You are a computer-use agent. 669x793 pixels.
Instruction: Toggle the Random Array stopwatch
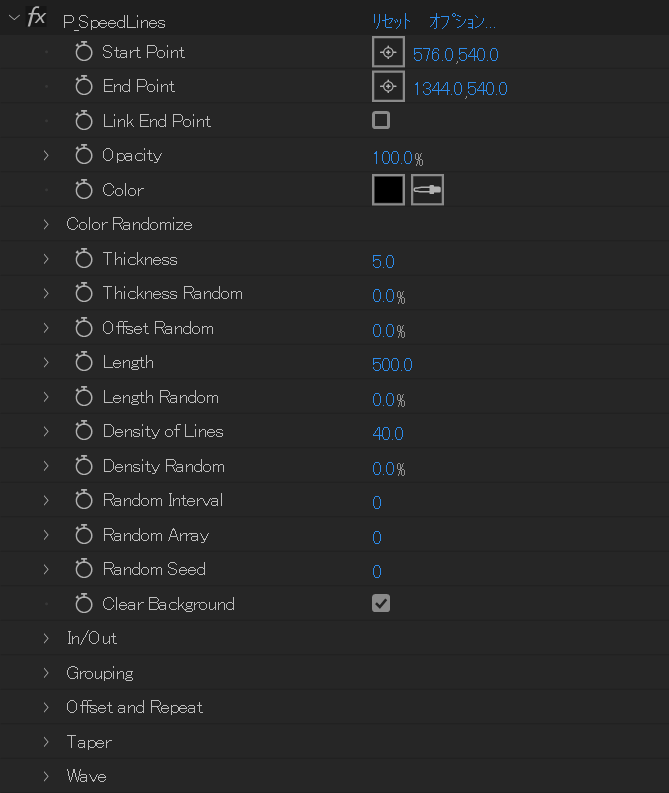pyautogui.click(x=84, y=535)
